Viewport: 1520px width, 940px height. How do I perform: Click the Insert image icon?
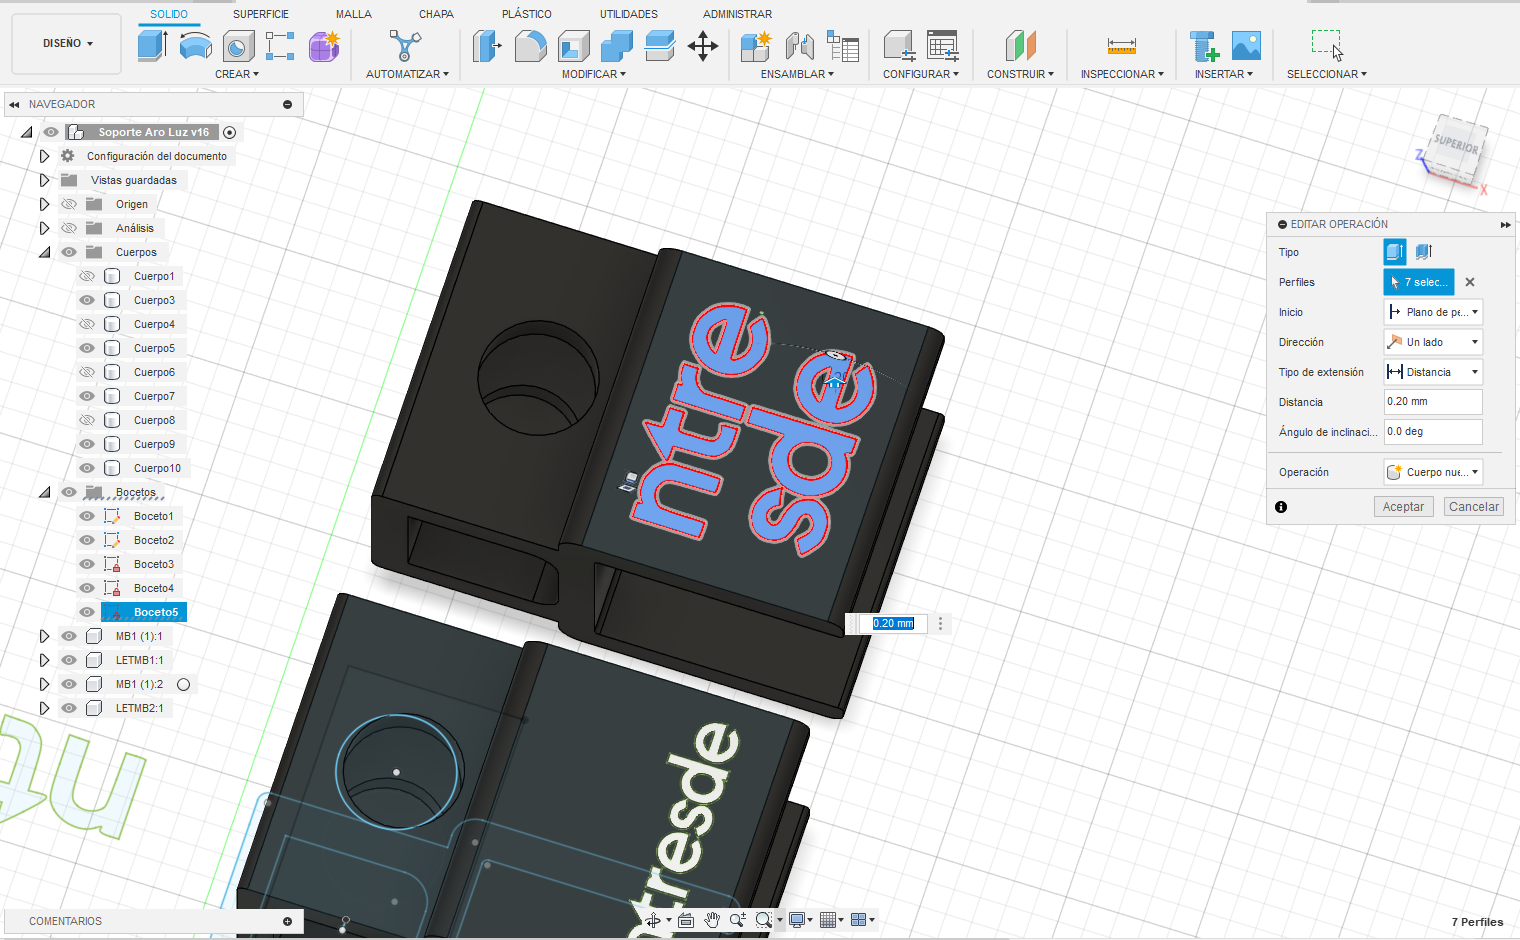tap(1246, 46)
